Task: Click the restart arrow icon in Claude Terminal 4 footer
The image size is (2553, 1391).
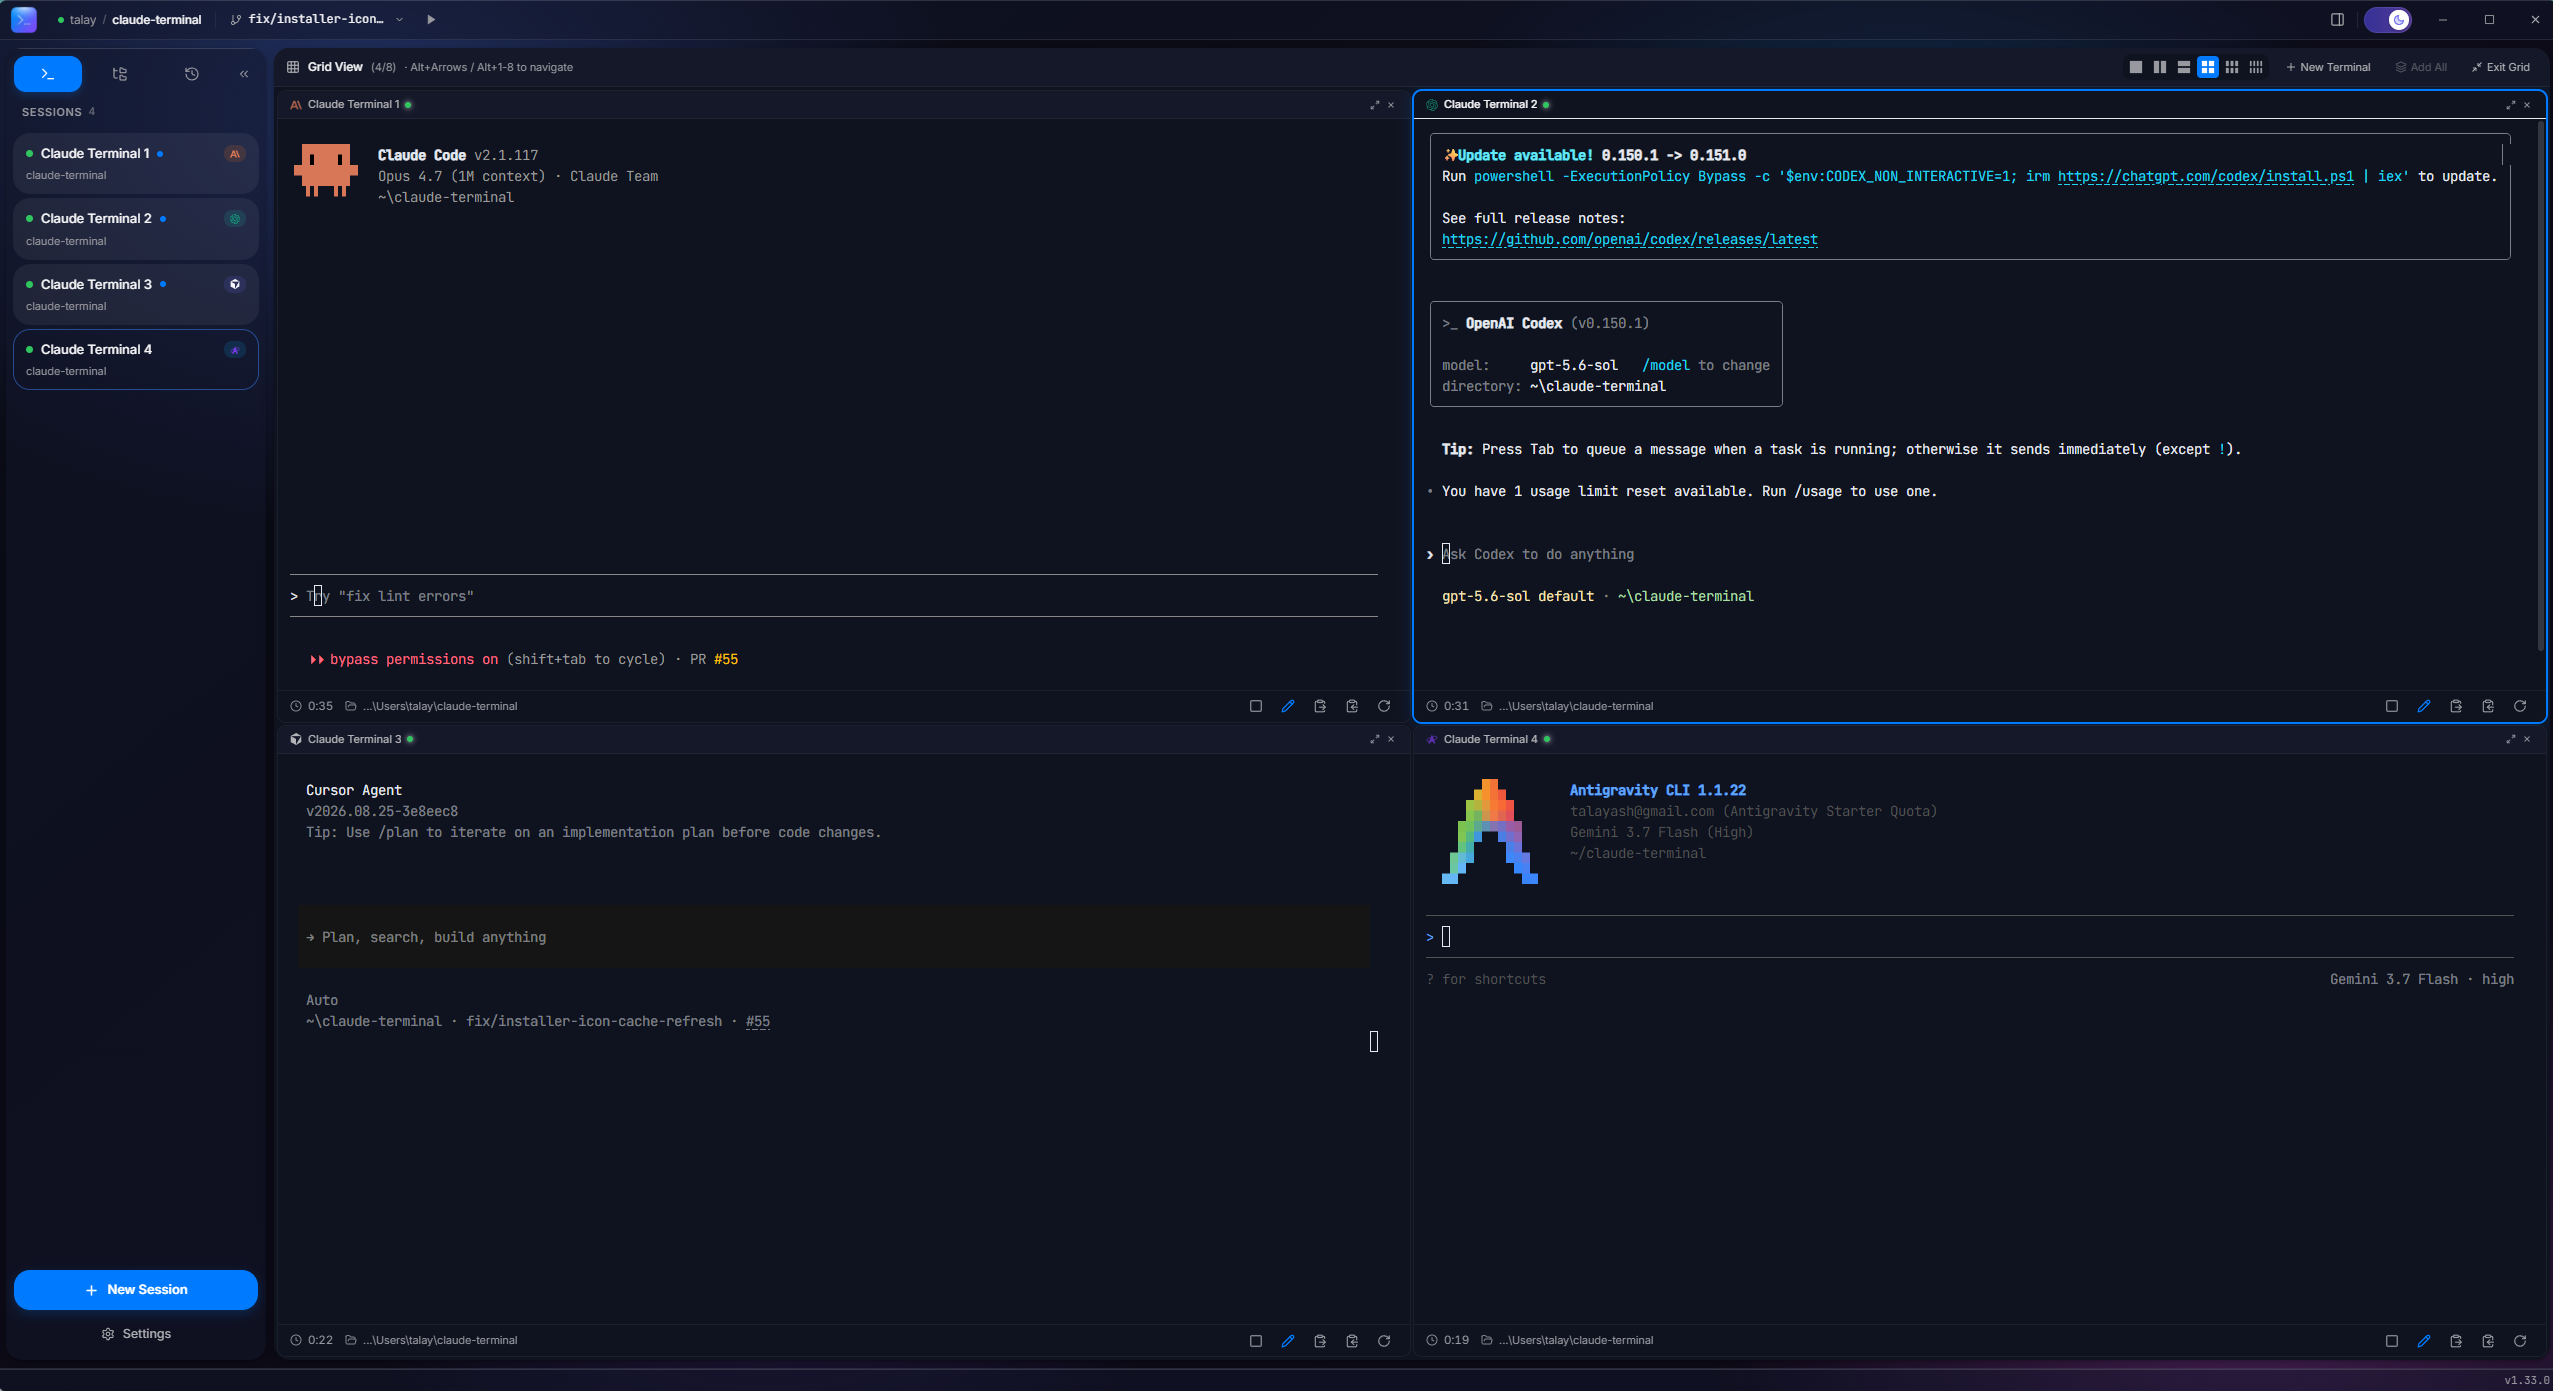Action: click(x=2520, y=1341)
